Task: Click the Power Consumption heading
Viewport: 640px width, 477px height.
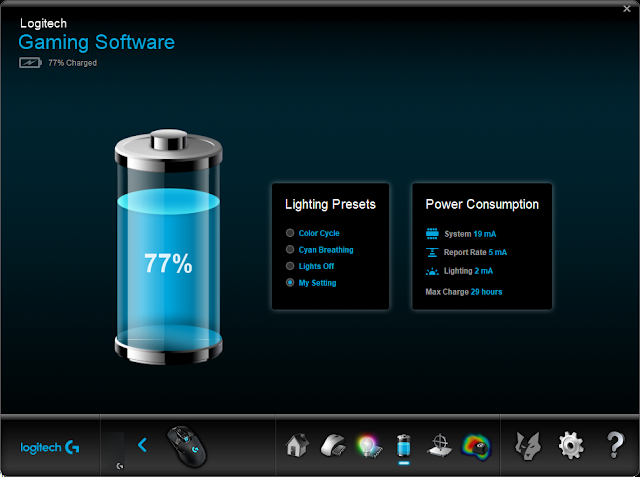Action: point(482,204)
